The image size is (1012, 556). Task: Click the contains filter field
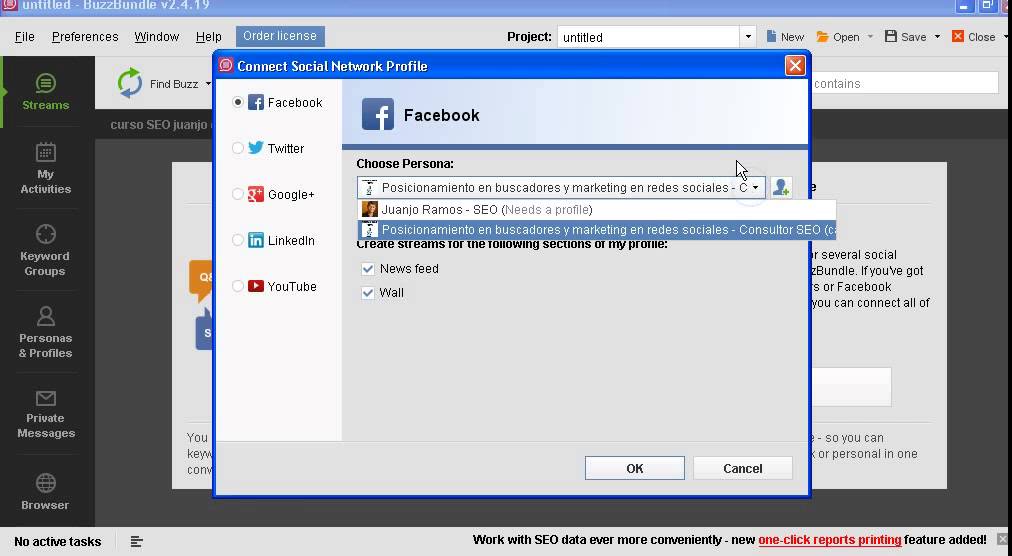904,83
